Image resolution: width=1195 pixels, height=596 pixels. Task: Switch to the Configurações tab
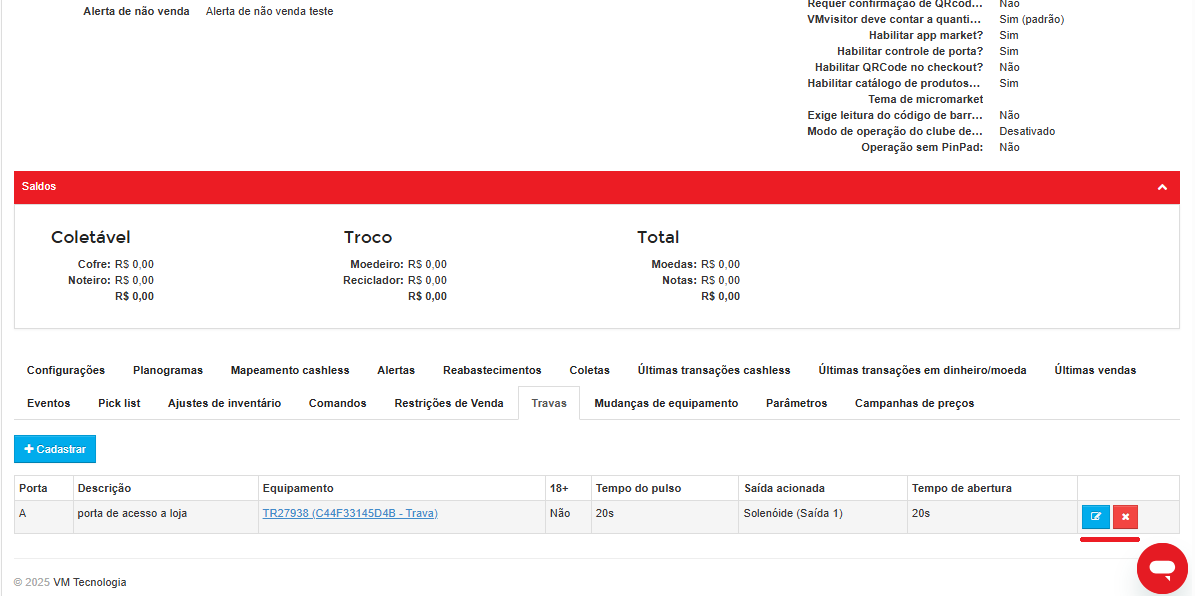(66, 370)
